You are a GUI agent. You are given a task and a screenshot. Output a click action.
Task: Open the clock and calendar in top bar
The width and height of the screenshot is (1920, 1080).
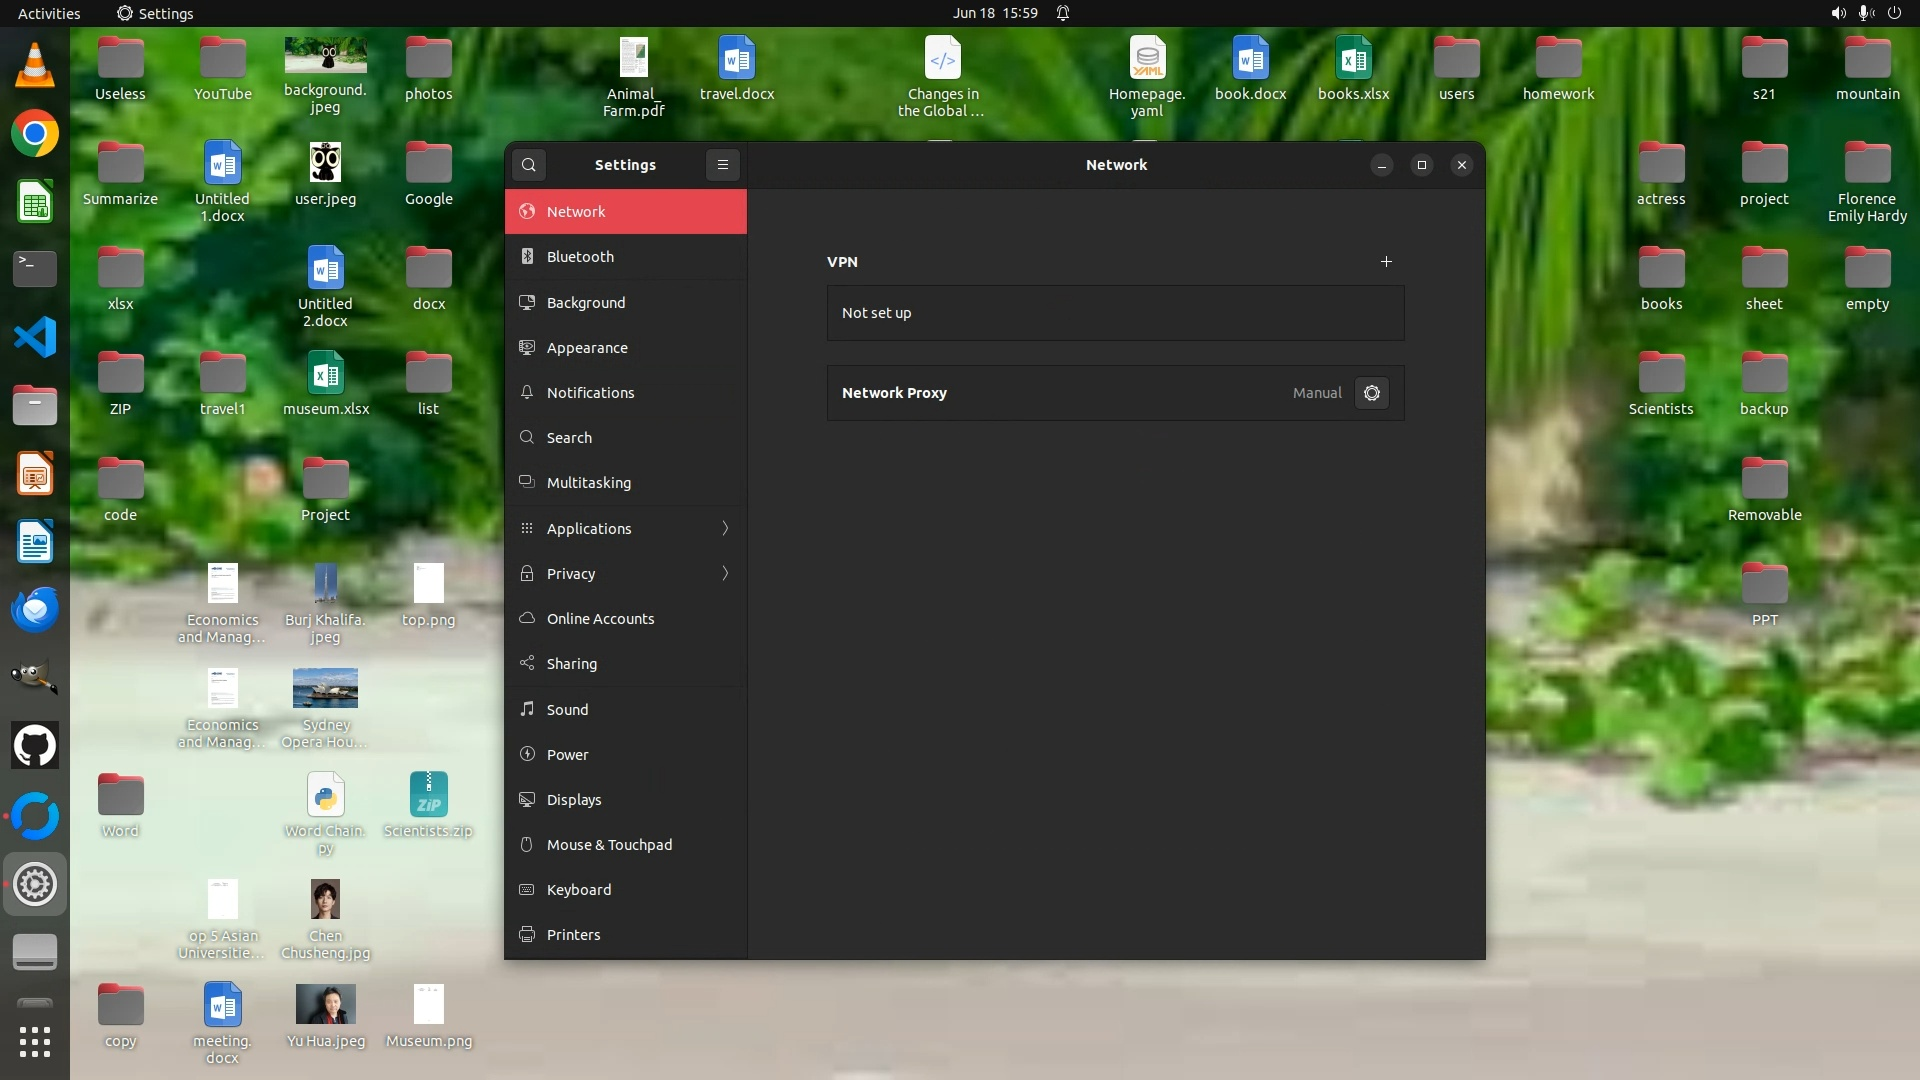(994, 13)
